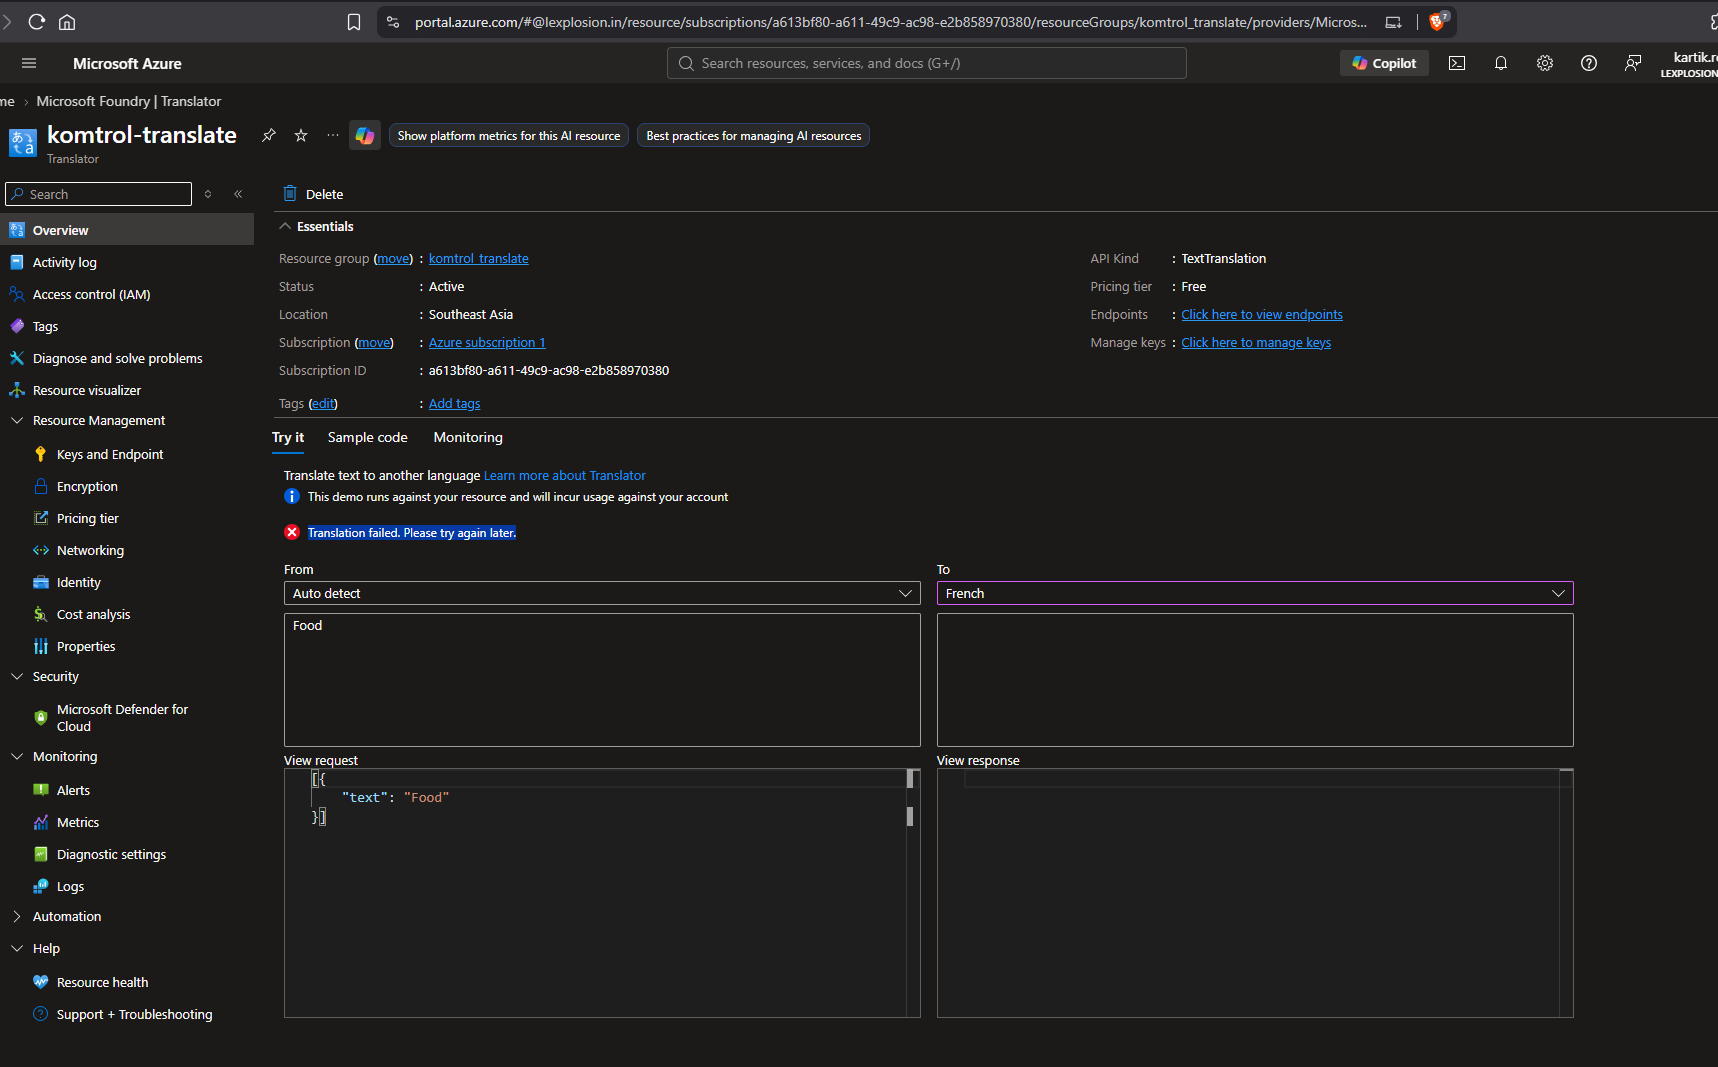The width and height of the screenshot is (1718, 1067).
Task: Open the From language dropdown
Action: coord(602,593)
